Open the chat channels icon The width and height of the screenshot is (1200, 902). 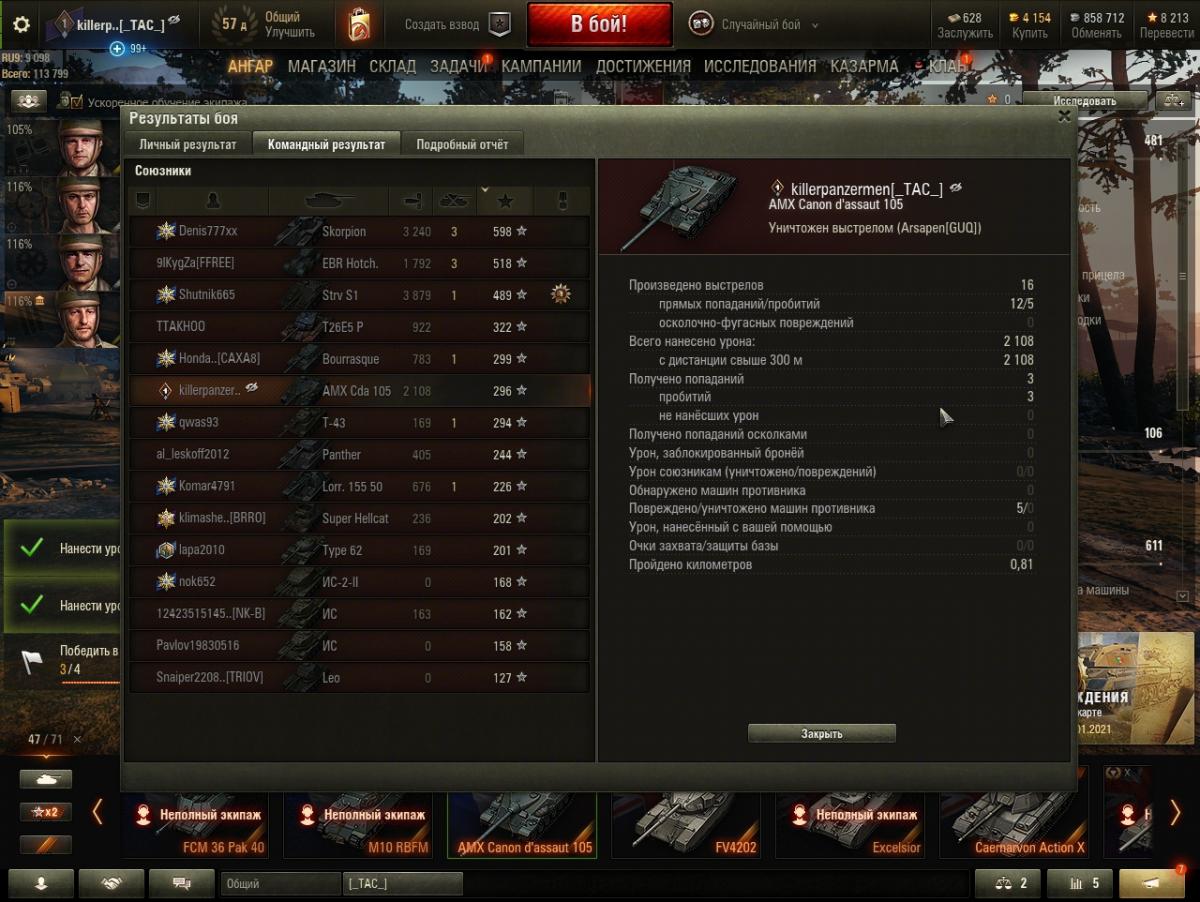tap(182, 884)
